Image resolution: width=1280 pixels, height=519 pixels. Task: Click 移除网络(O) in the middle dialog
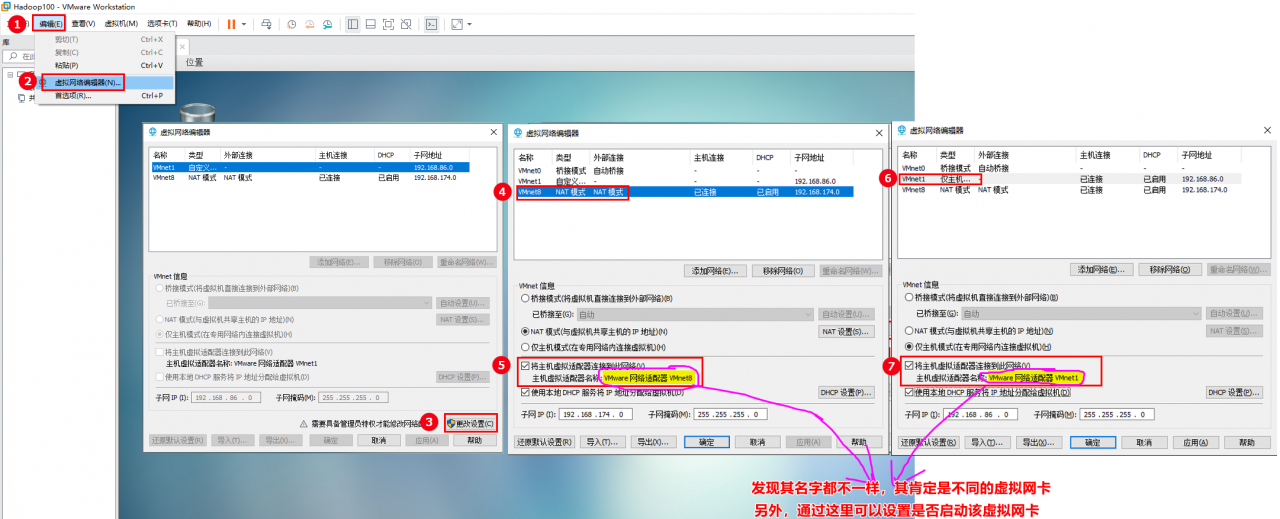pyautogui.click(x=783, y=271)
